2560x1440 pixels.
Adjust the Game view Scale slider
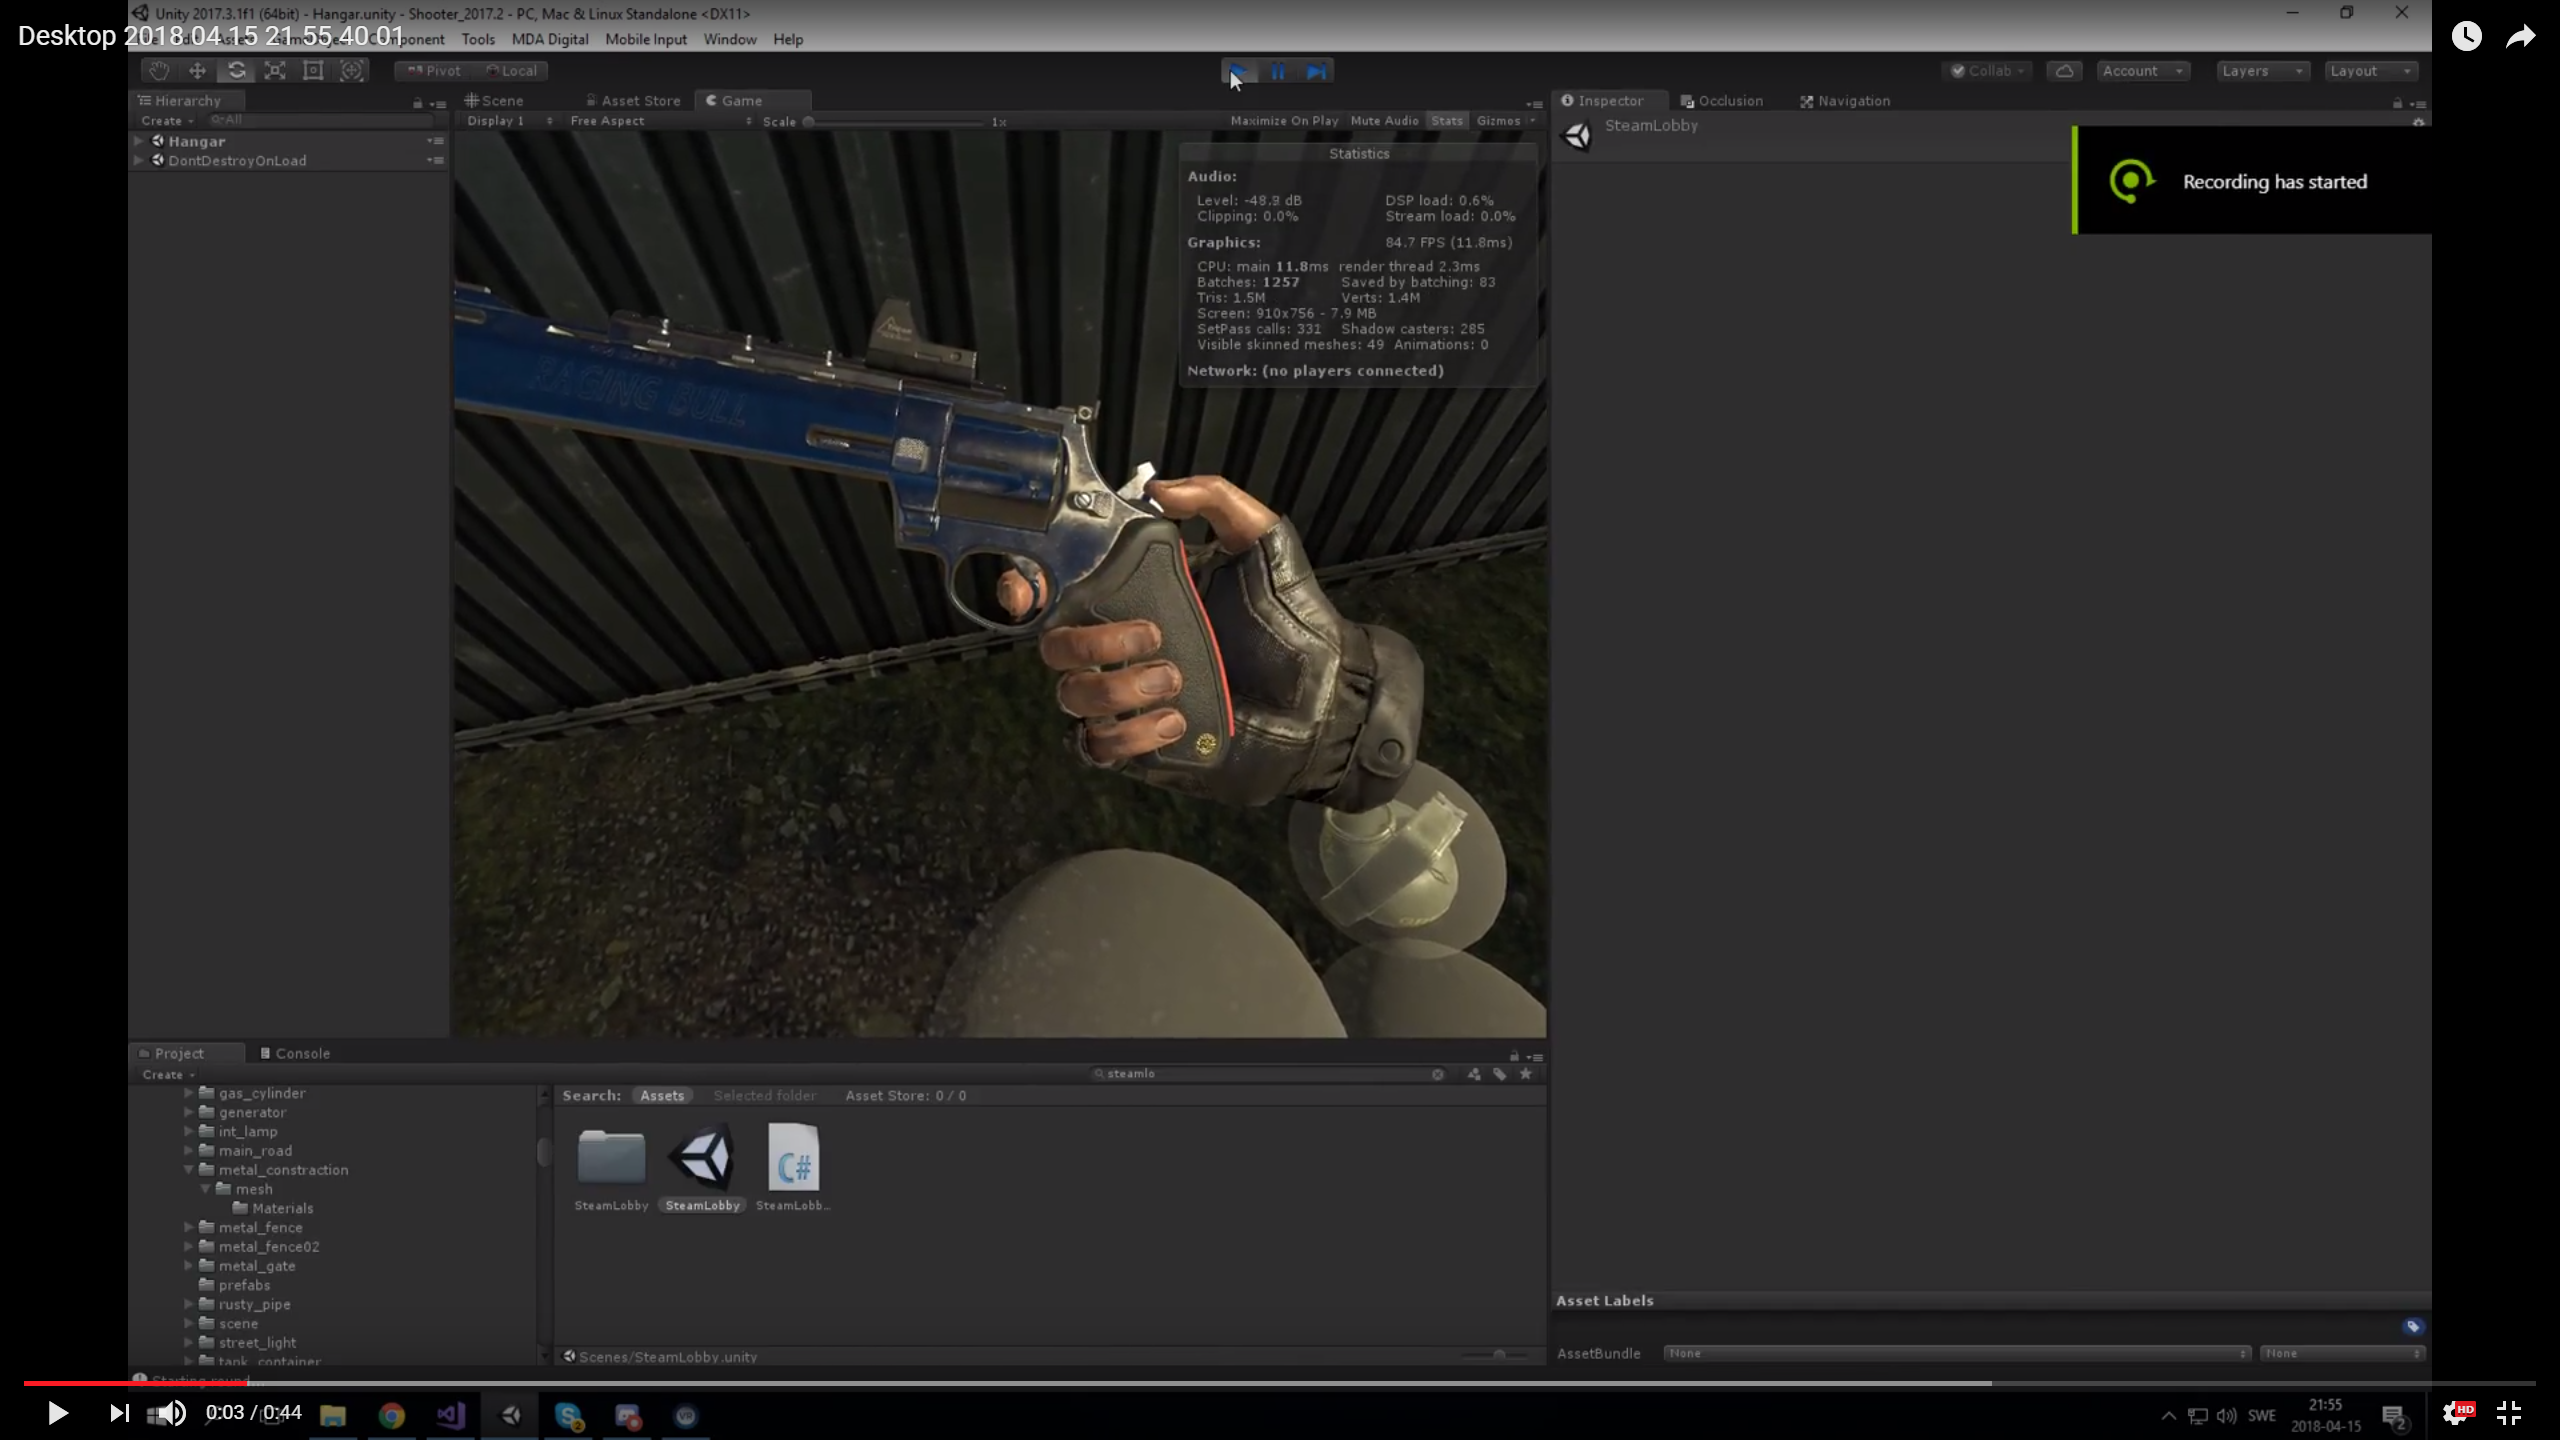(x=809, y=121)
